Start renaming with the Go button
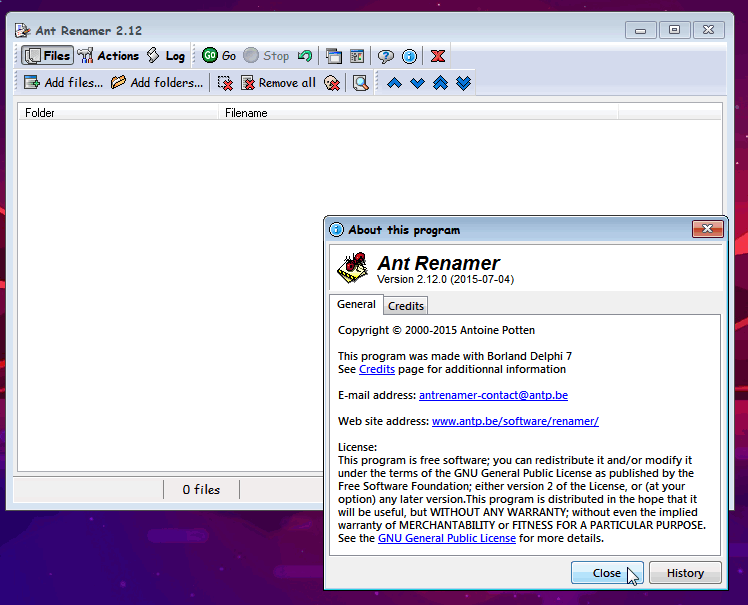This screenshot has height=605, width=748. [219, 56]
